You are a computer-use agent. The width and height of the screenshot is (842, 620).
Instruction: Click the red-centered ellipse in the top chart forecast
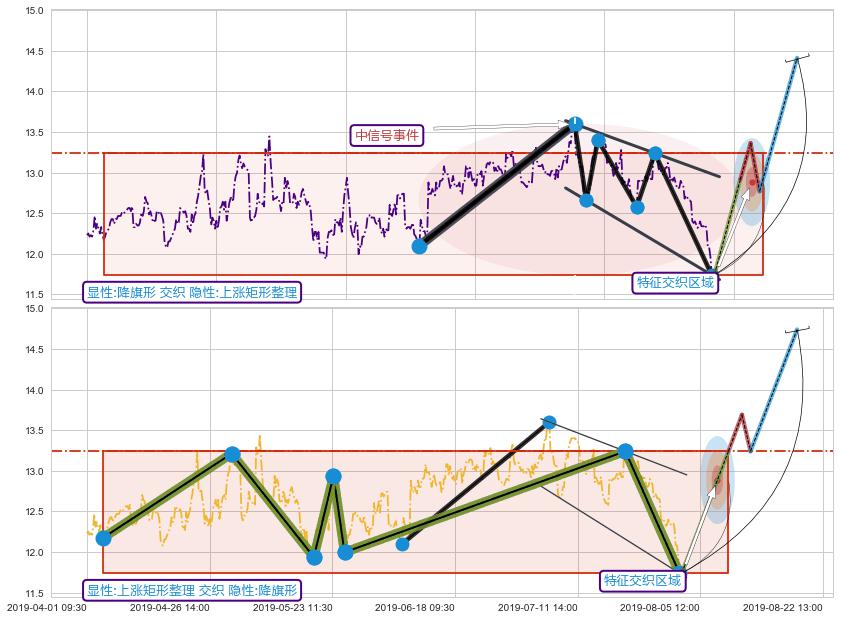coord(751,182)
